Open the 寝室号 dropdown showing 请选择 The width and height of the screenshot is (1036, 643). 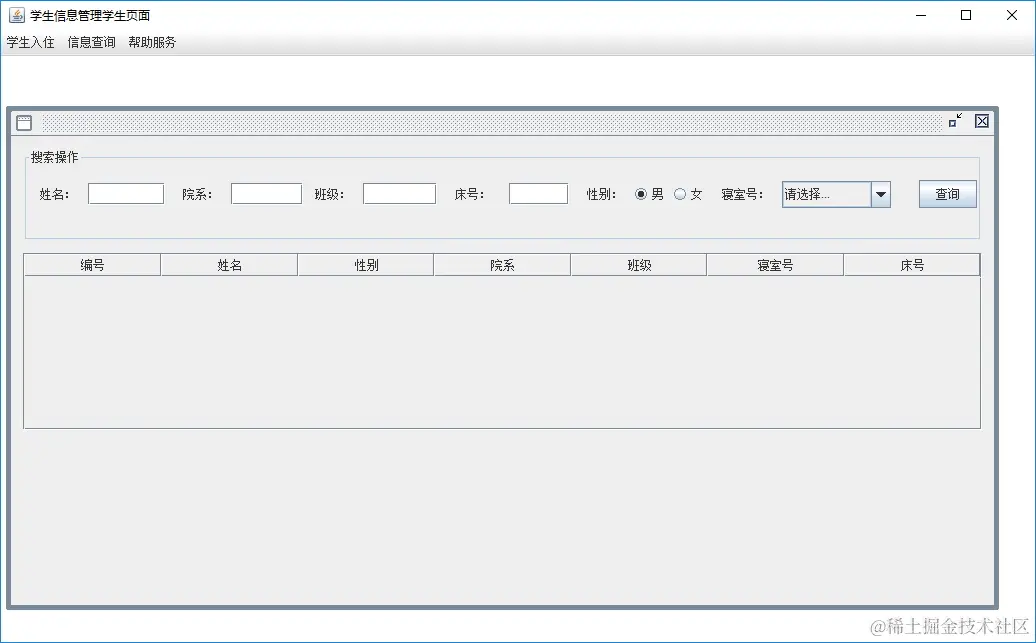tap(825, 194)
